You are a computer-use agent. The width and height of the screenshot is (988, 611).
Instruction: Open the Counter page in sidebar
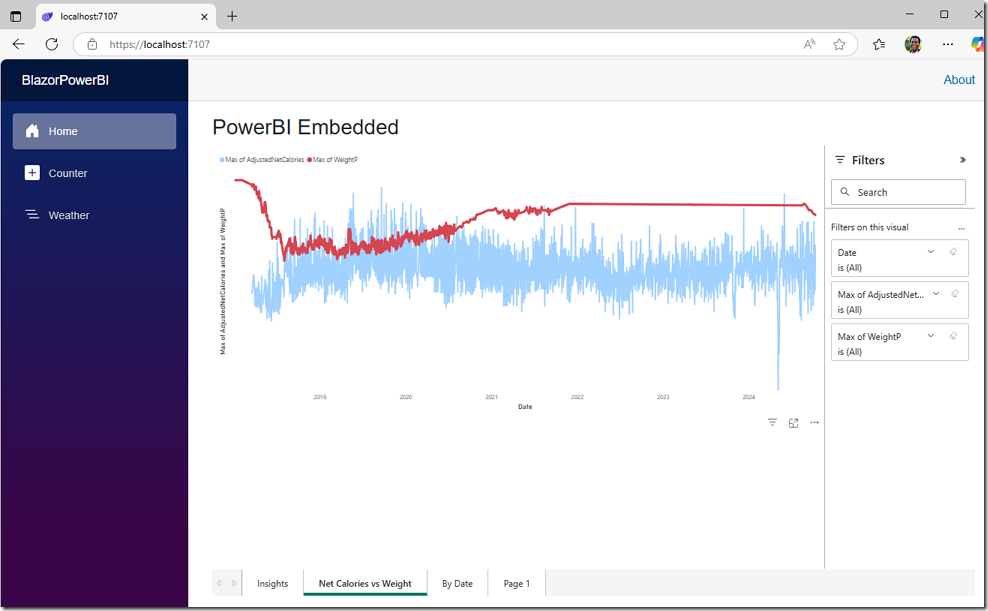[95, 173]
